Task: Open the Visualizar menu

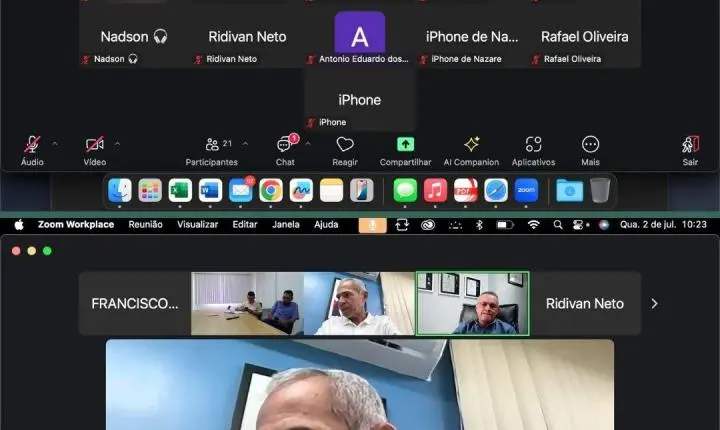Action: pos(197,225)
